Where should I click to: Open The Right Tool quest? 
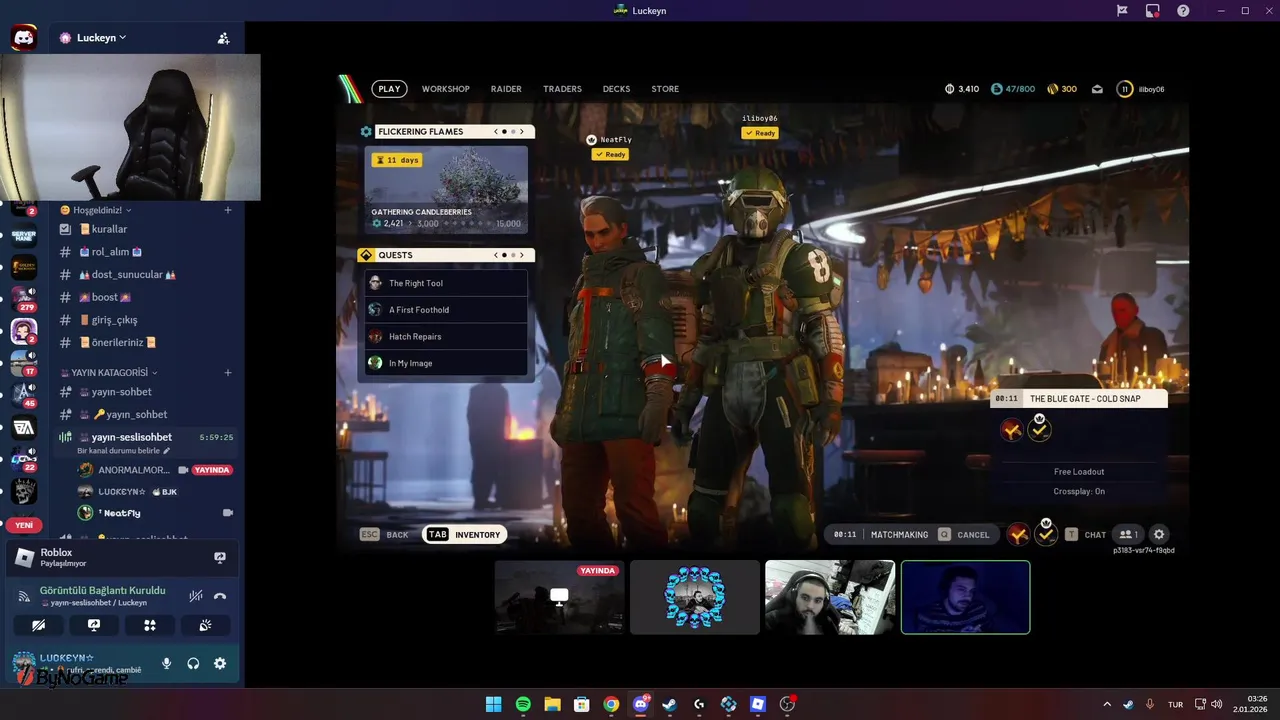[x=446, y=283]
